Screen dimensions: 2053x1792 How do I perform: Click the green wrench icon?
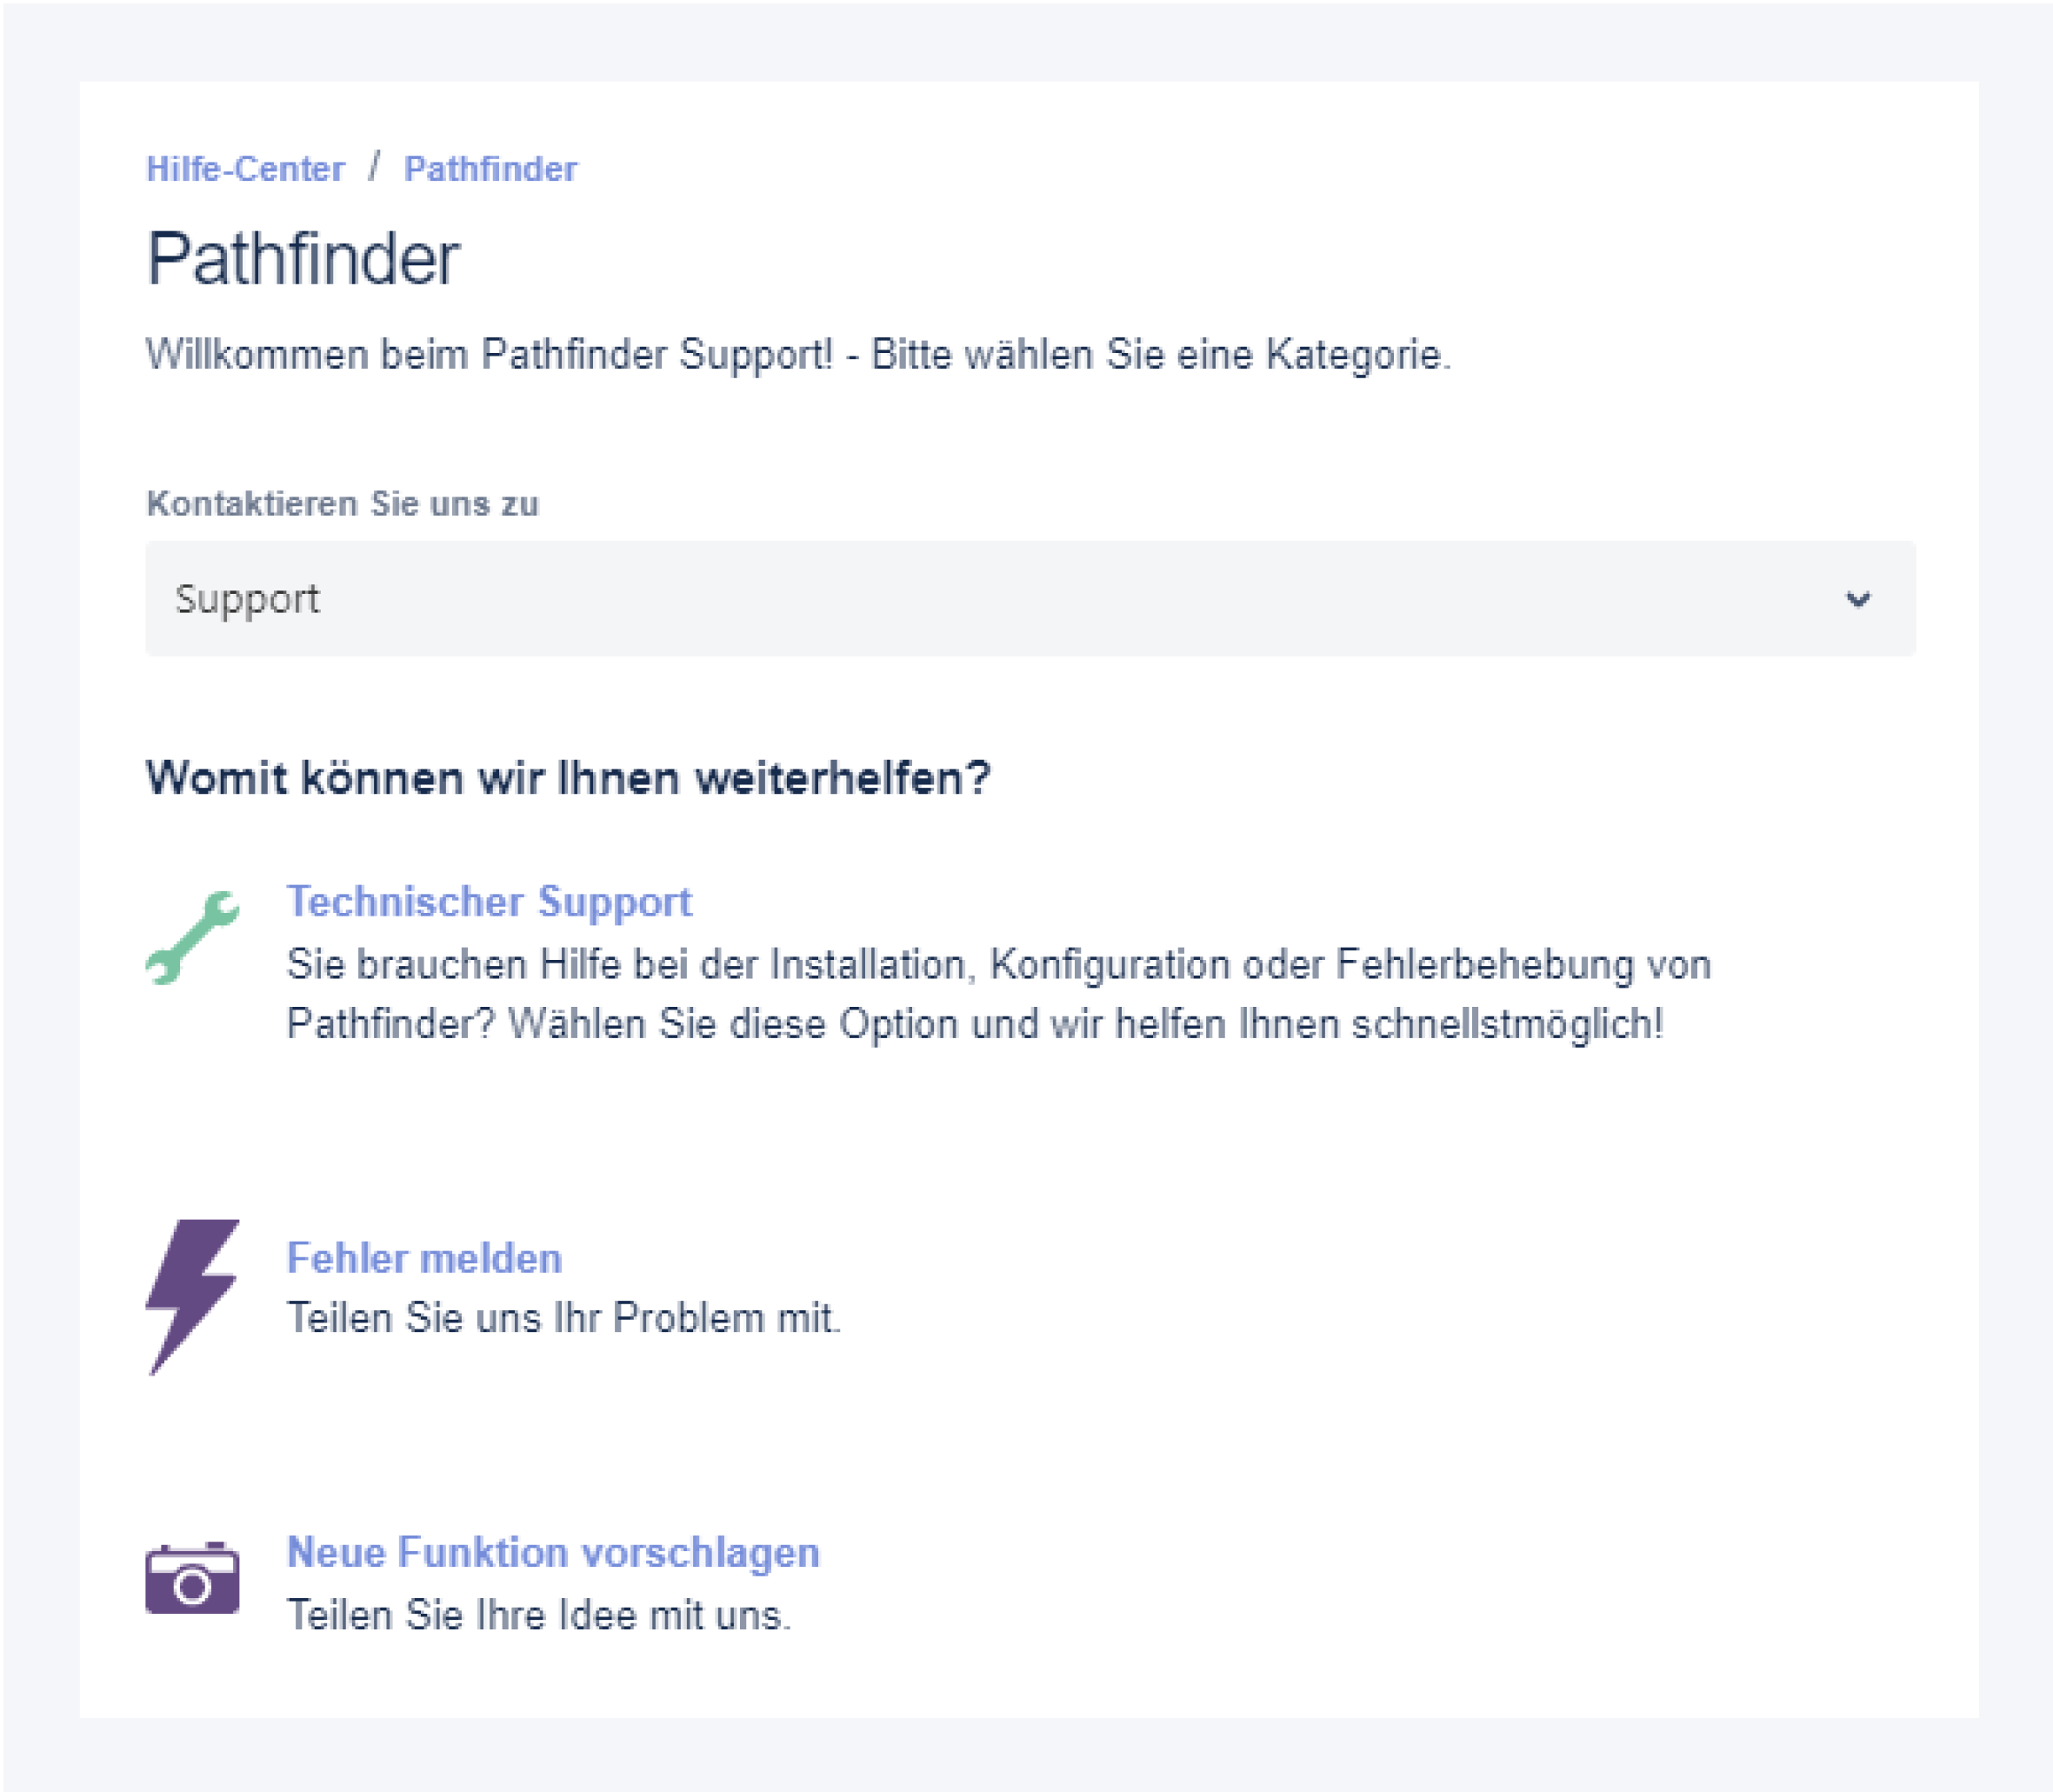[192, 938]
